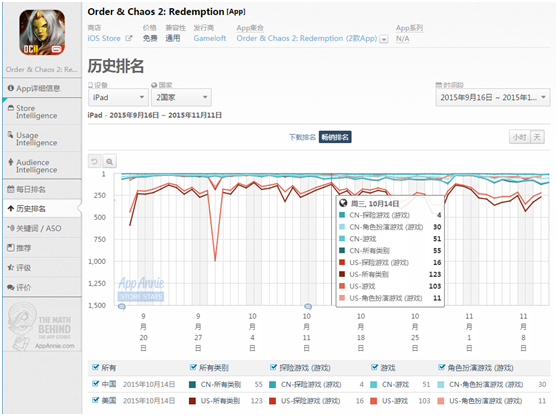This screenshot has width=558, height=416.
Task: Open the iPad device dropdown
Action: pos(118,97)
